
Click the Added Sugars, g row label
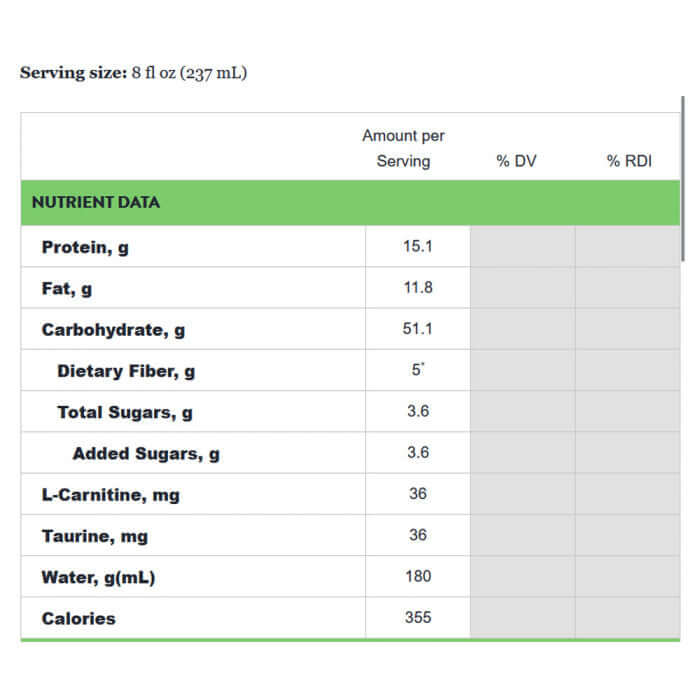point(146,454)
